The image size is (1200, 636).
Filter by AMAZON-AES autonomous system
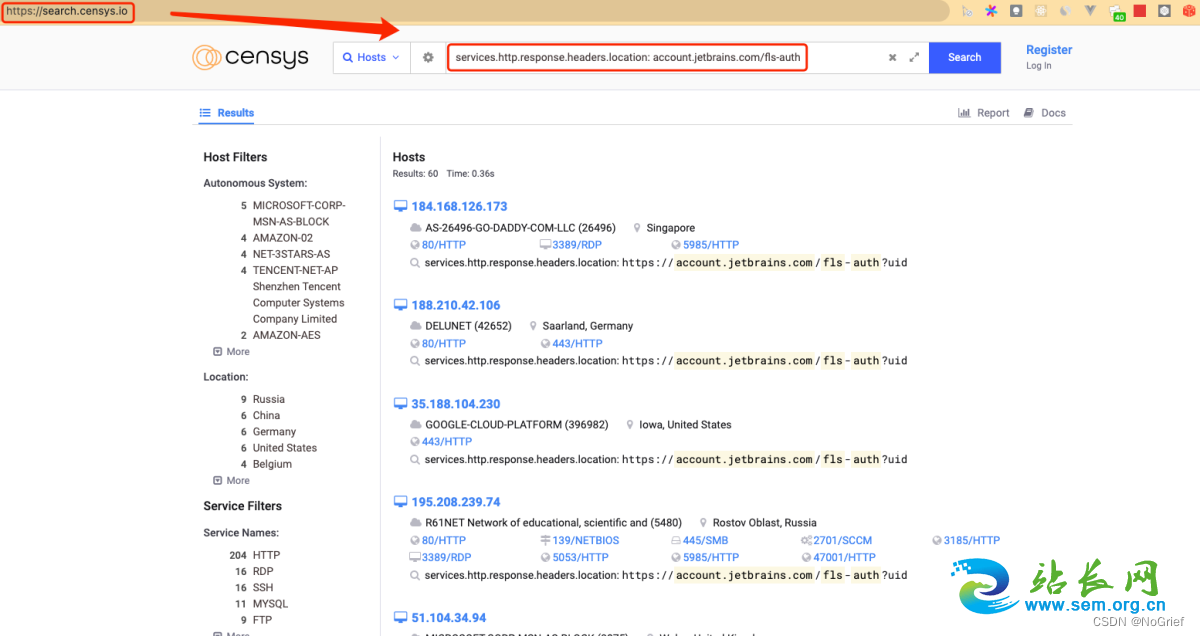pyautogui.click(x=287, y=335)
